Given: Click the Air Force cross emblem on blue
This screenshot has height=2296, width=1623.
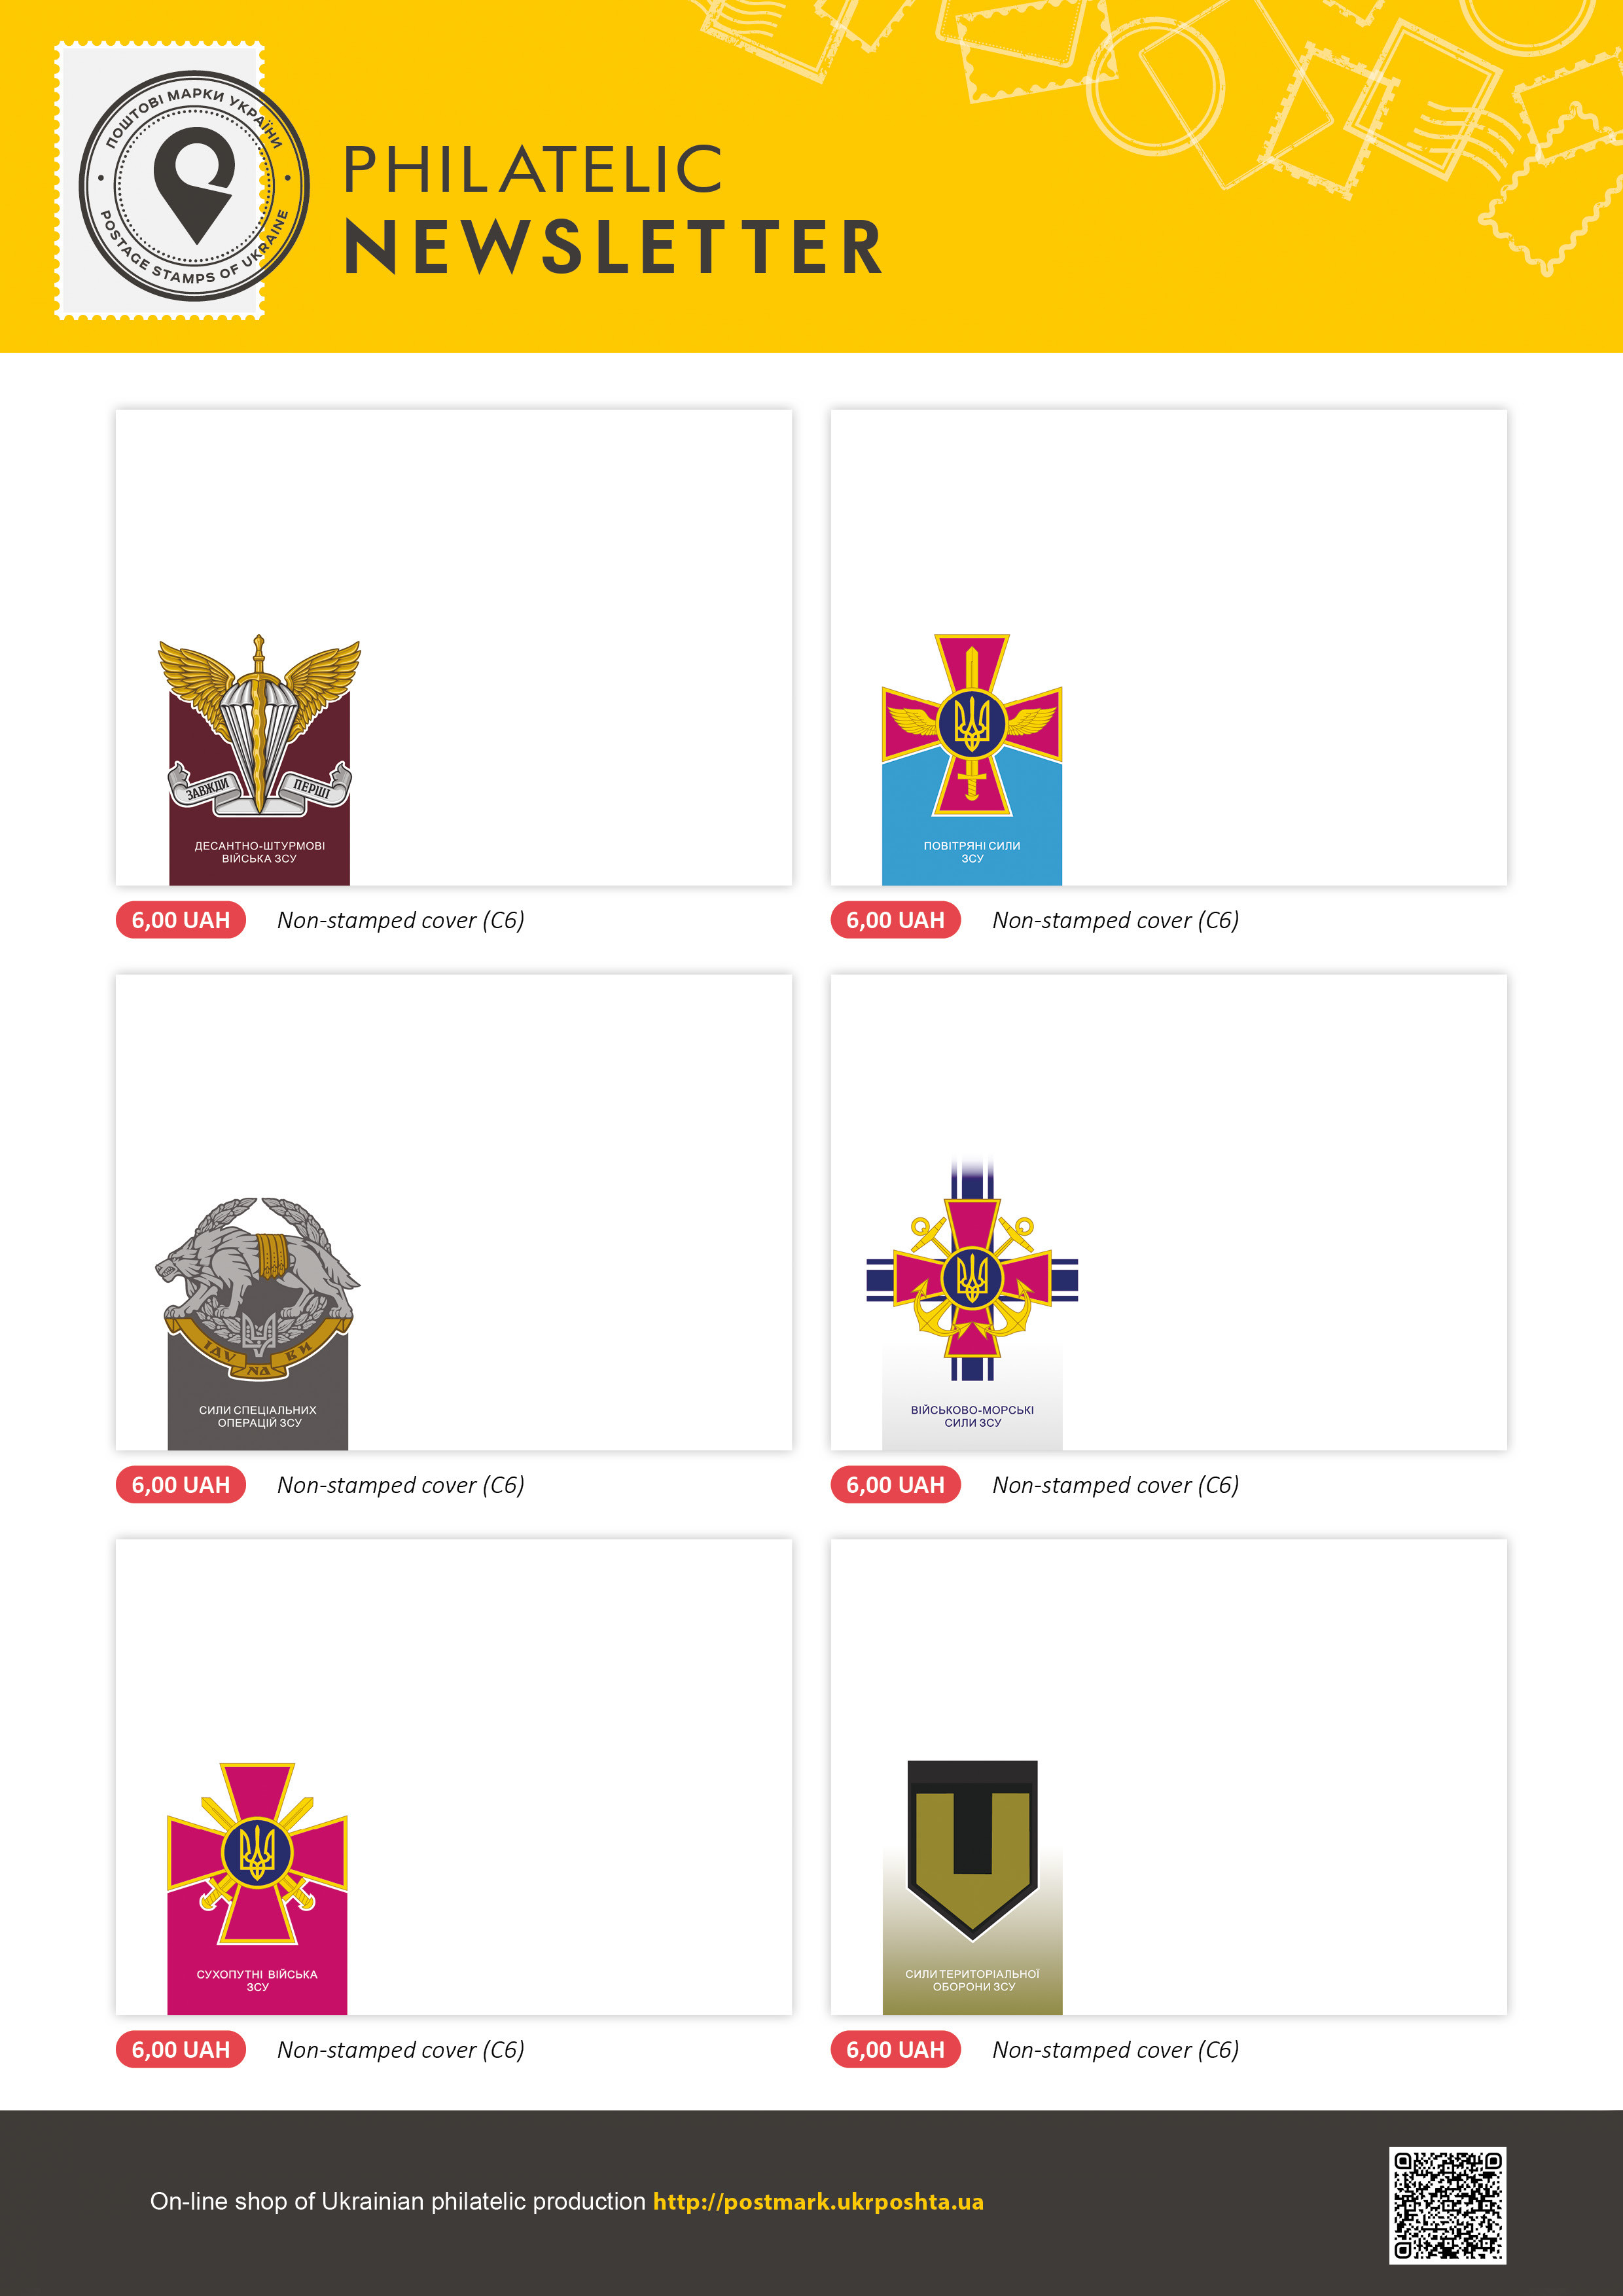Looking at the screenshot, I should tap(972, 725).
